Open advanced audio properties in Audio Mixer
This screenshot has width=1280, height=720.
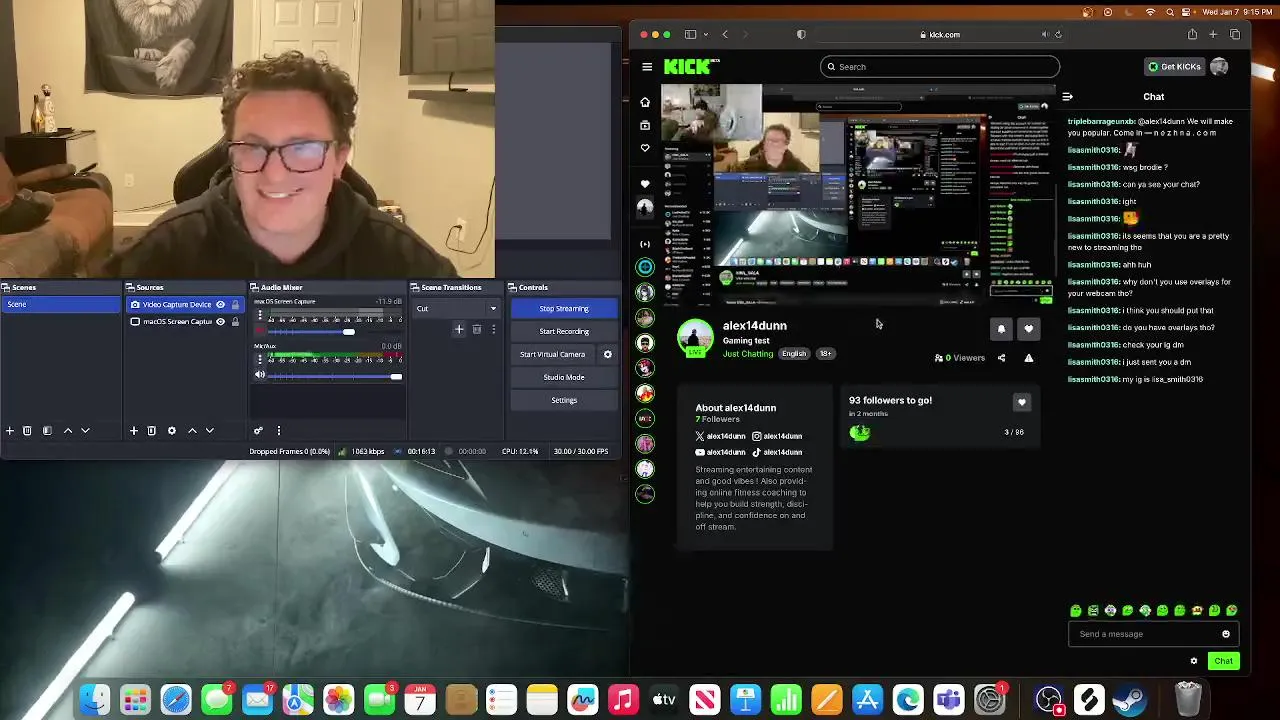258,430
